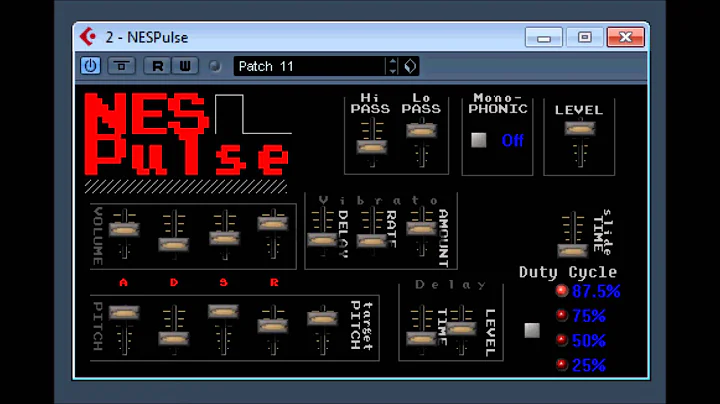Click the Volume Decay (D) slider
Screen dimensions: 720x404
click(174, 245)
